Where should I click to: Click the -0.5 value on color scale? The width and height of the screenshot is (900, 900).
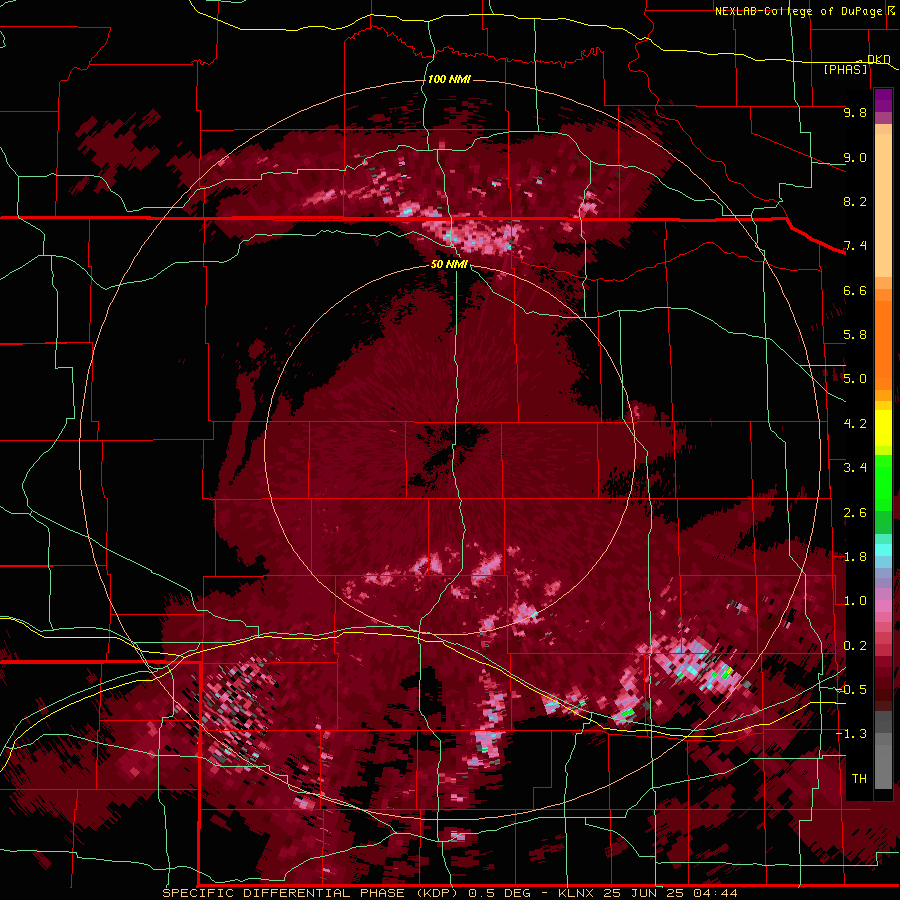[851, 690]
